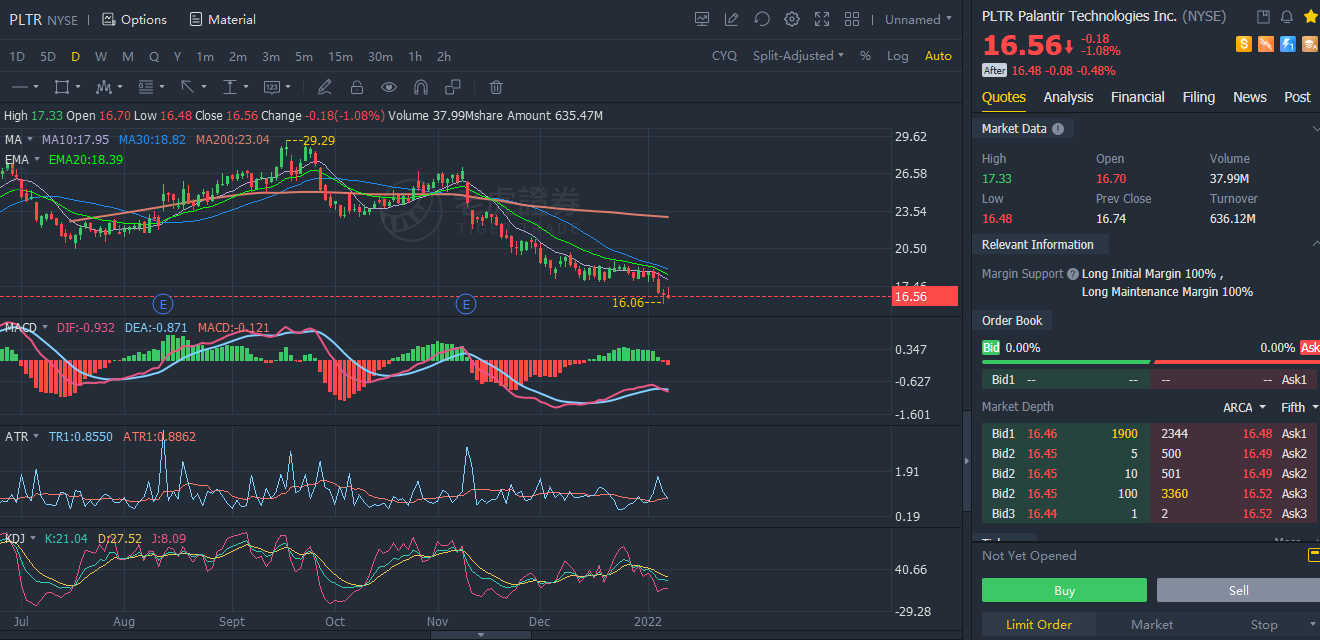Click the drawing brush pen icon
1320x640 pixels.
(324, 87)
